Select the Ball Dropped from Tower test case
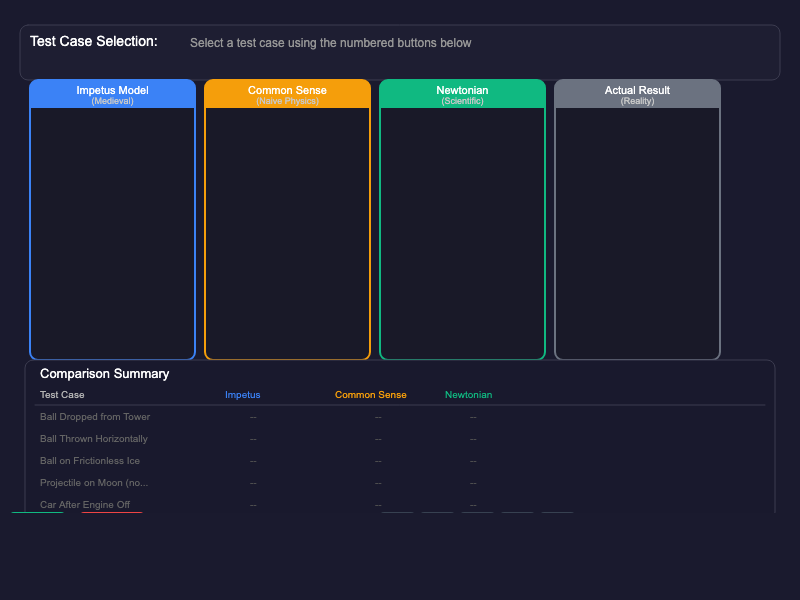 point(94,417)
